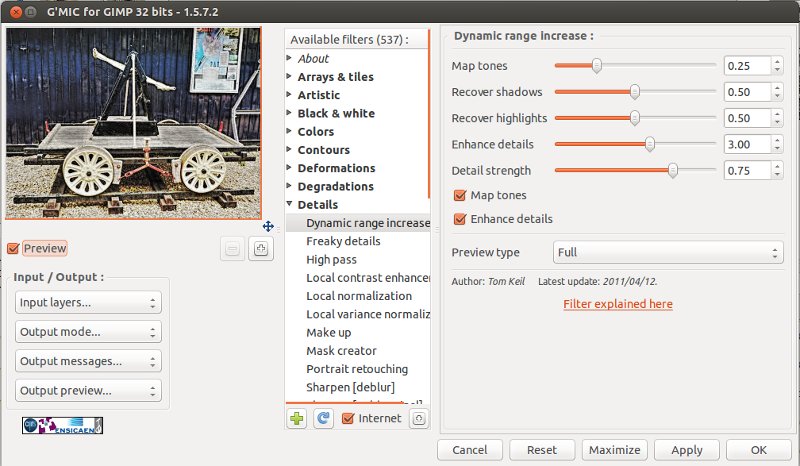Viewport: 800px width, 466px height.
Task: Toggle the Preview checkbox
Action: coord(13,249)
